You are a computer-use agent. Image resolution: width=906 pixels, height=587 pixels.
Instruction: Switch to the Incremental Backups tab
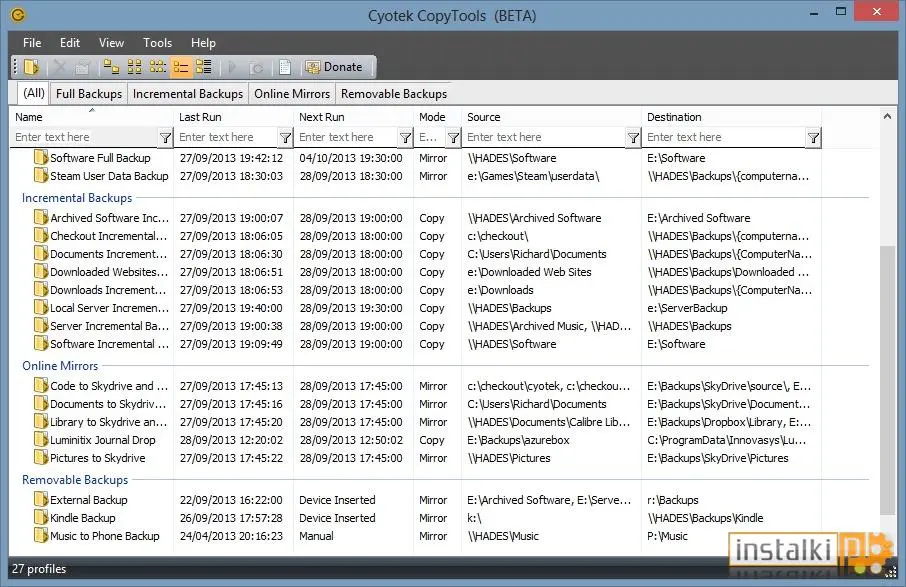pyautogui.click(x=188, y=94)
